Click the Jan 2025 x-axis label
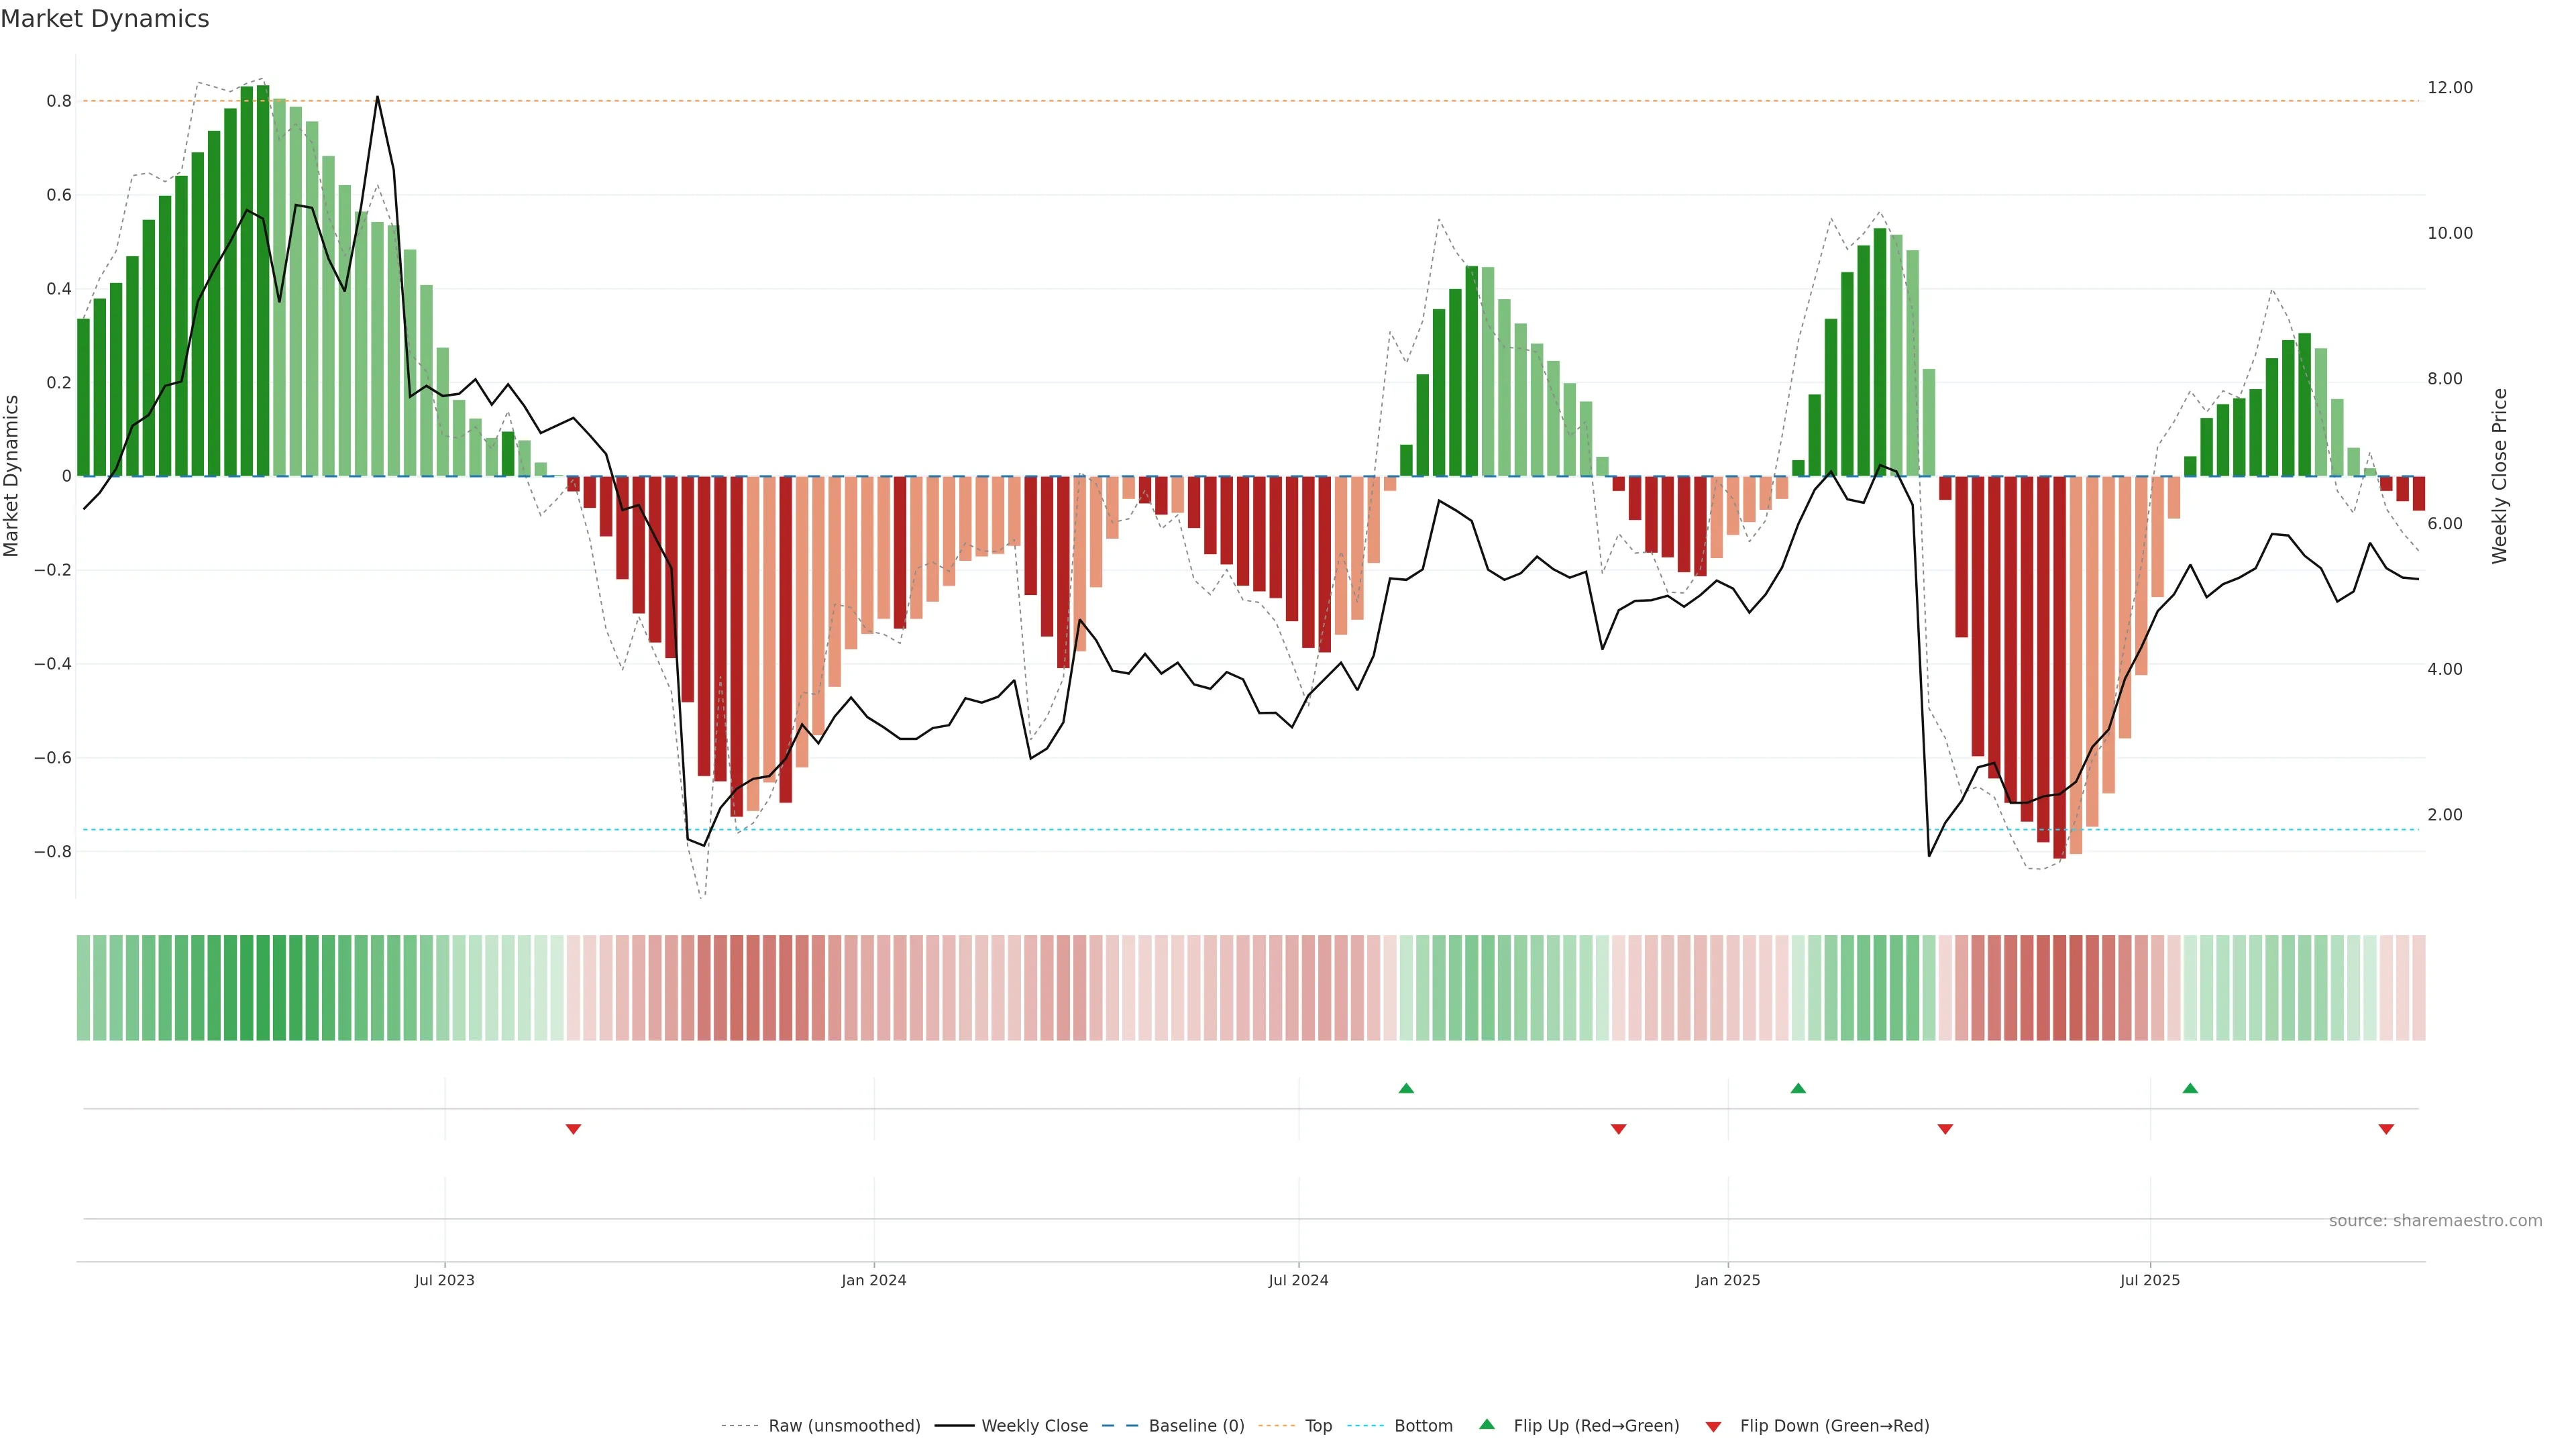This screenshot has width=2576, height=1449. (x=1728, y=1280)
